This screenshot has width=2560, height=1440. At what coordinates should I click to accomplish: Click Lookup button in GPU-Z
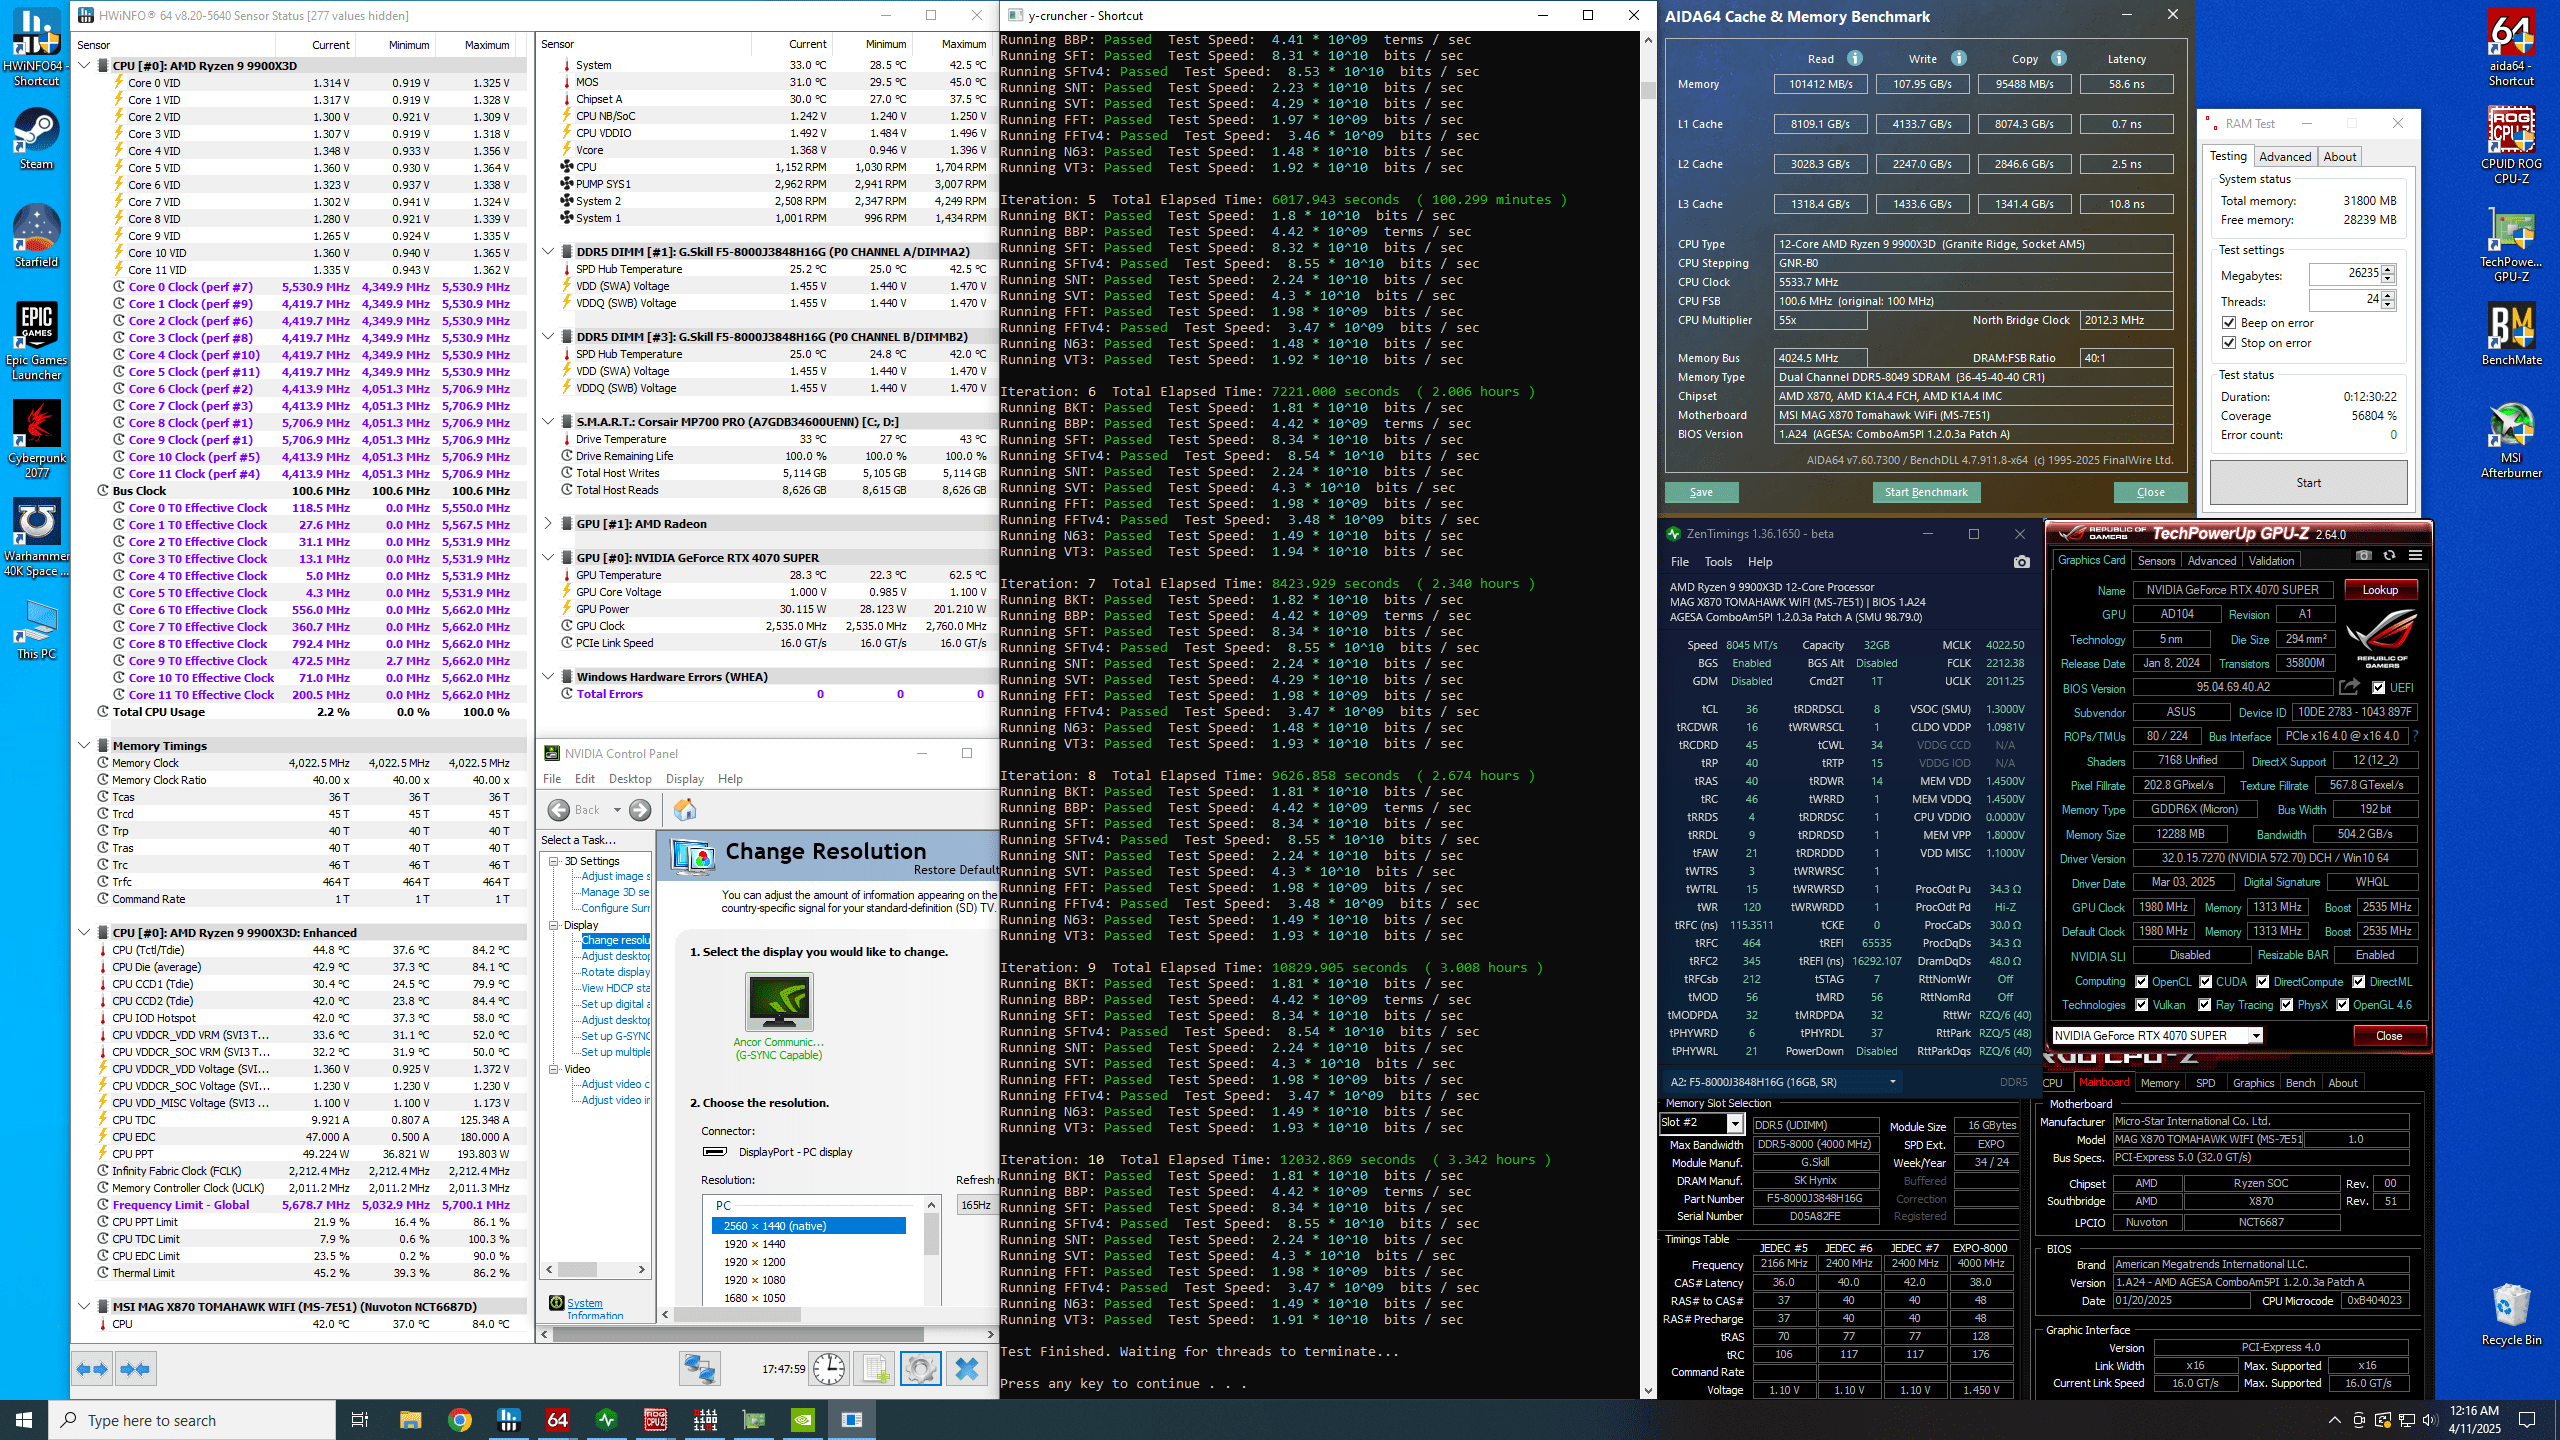click(2379, 590)
